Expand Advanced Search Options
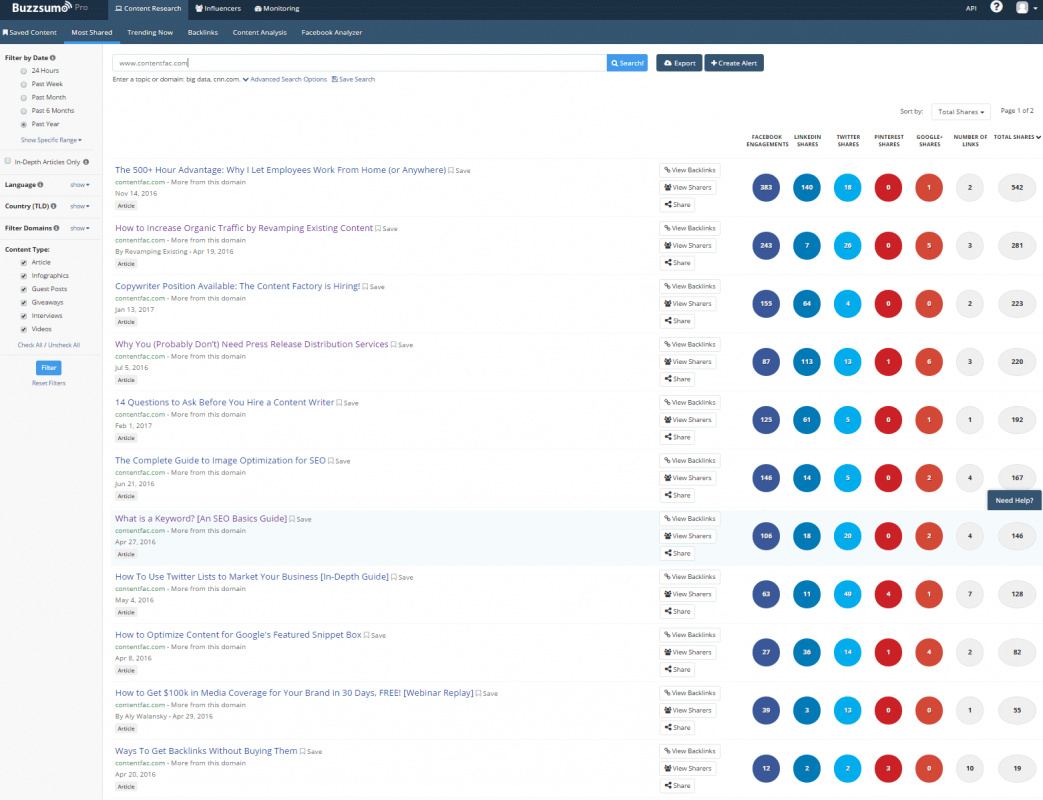The image size is (1043, 800). pos(285,79)
